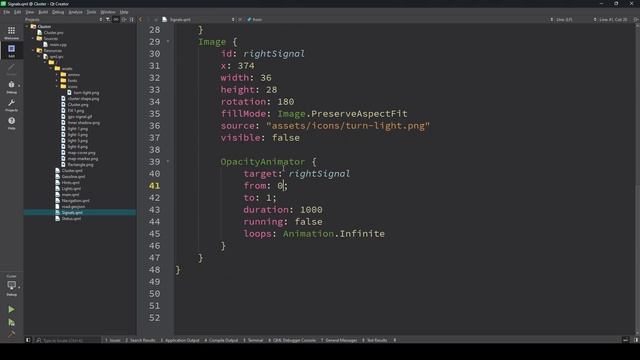This screenshot has height=360, width=640.
Task: Open the Issues output pane
Action: click(x=113, y=340)
